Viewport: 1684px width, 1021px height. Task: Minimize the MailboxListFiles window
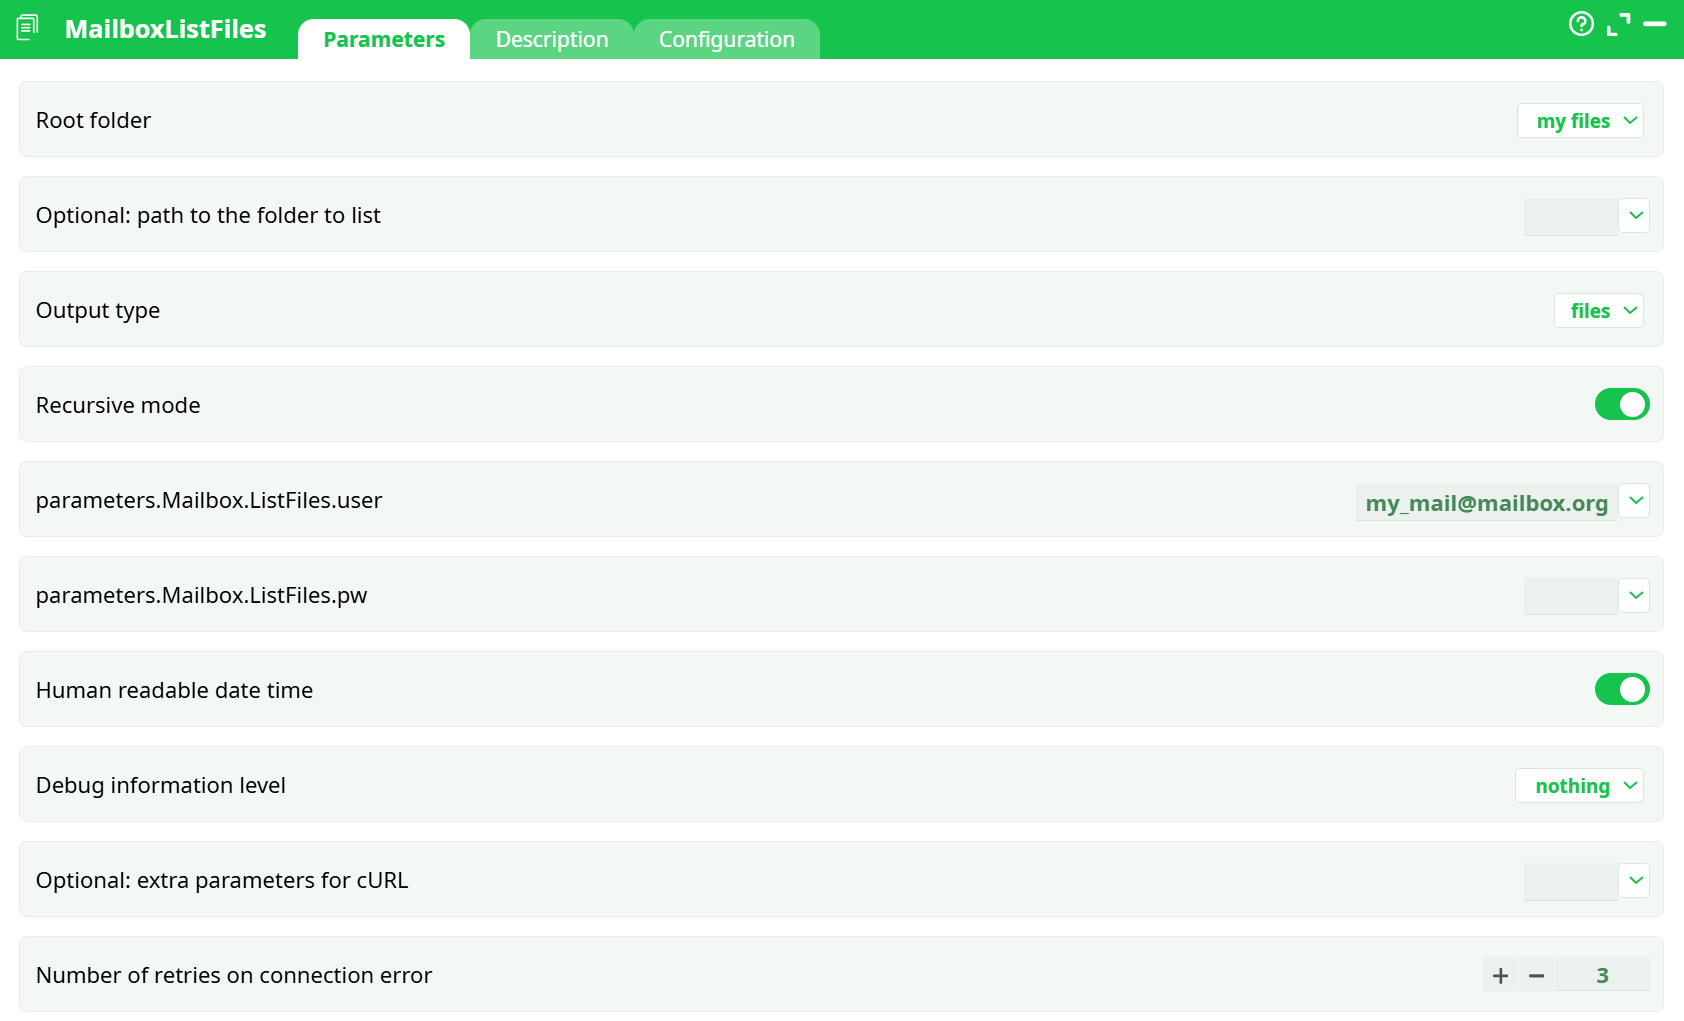tap(1659, 24)
